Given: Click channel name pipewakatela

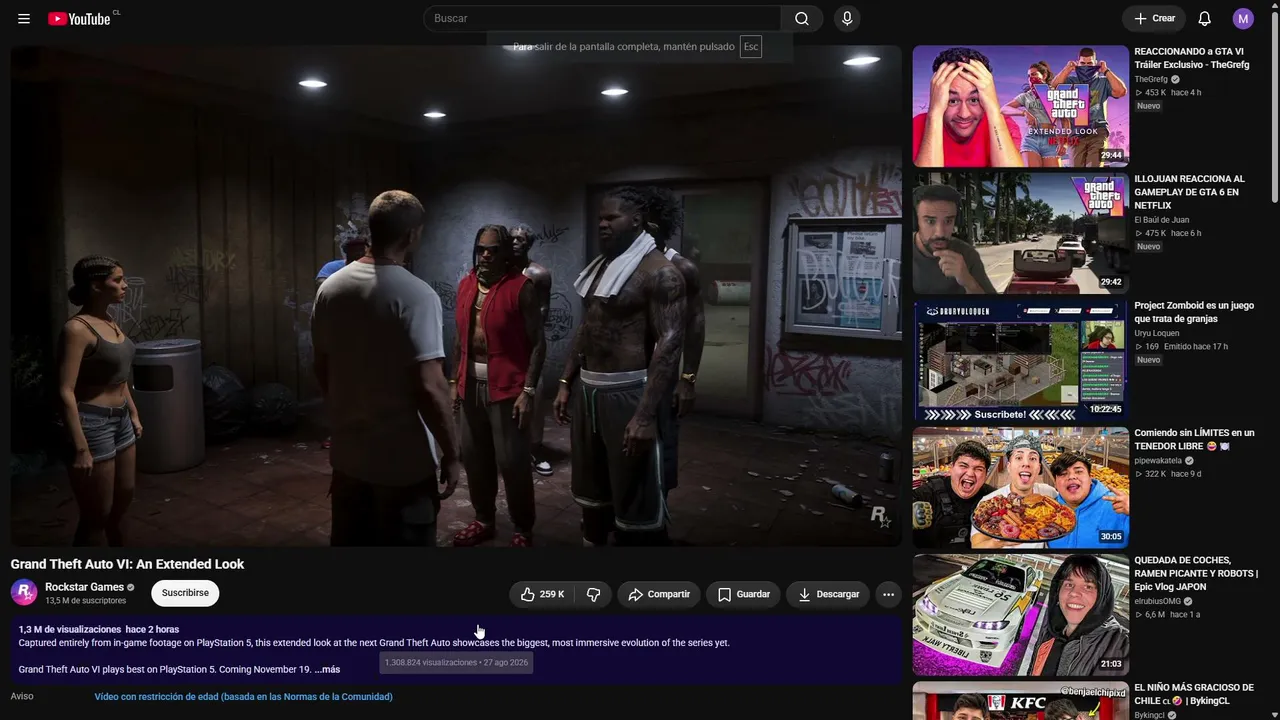Looking at the screenshot, I should click(1158, 461).
